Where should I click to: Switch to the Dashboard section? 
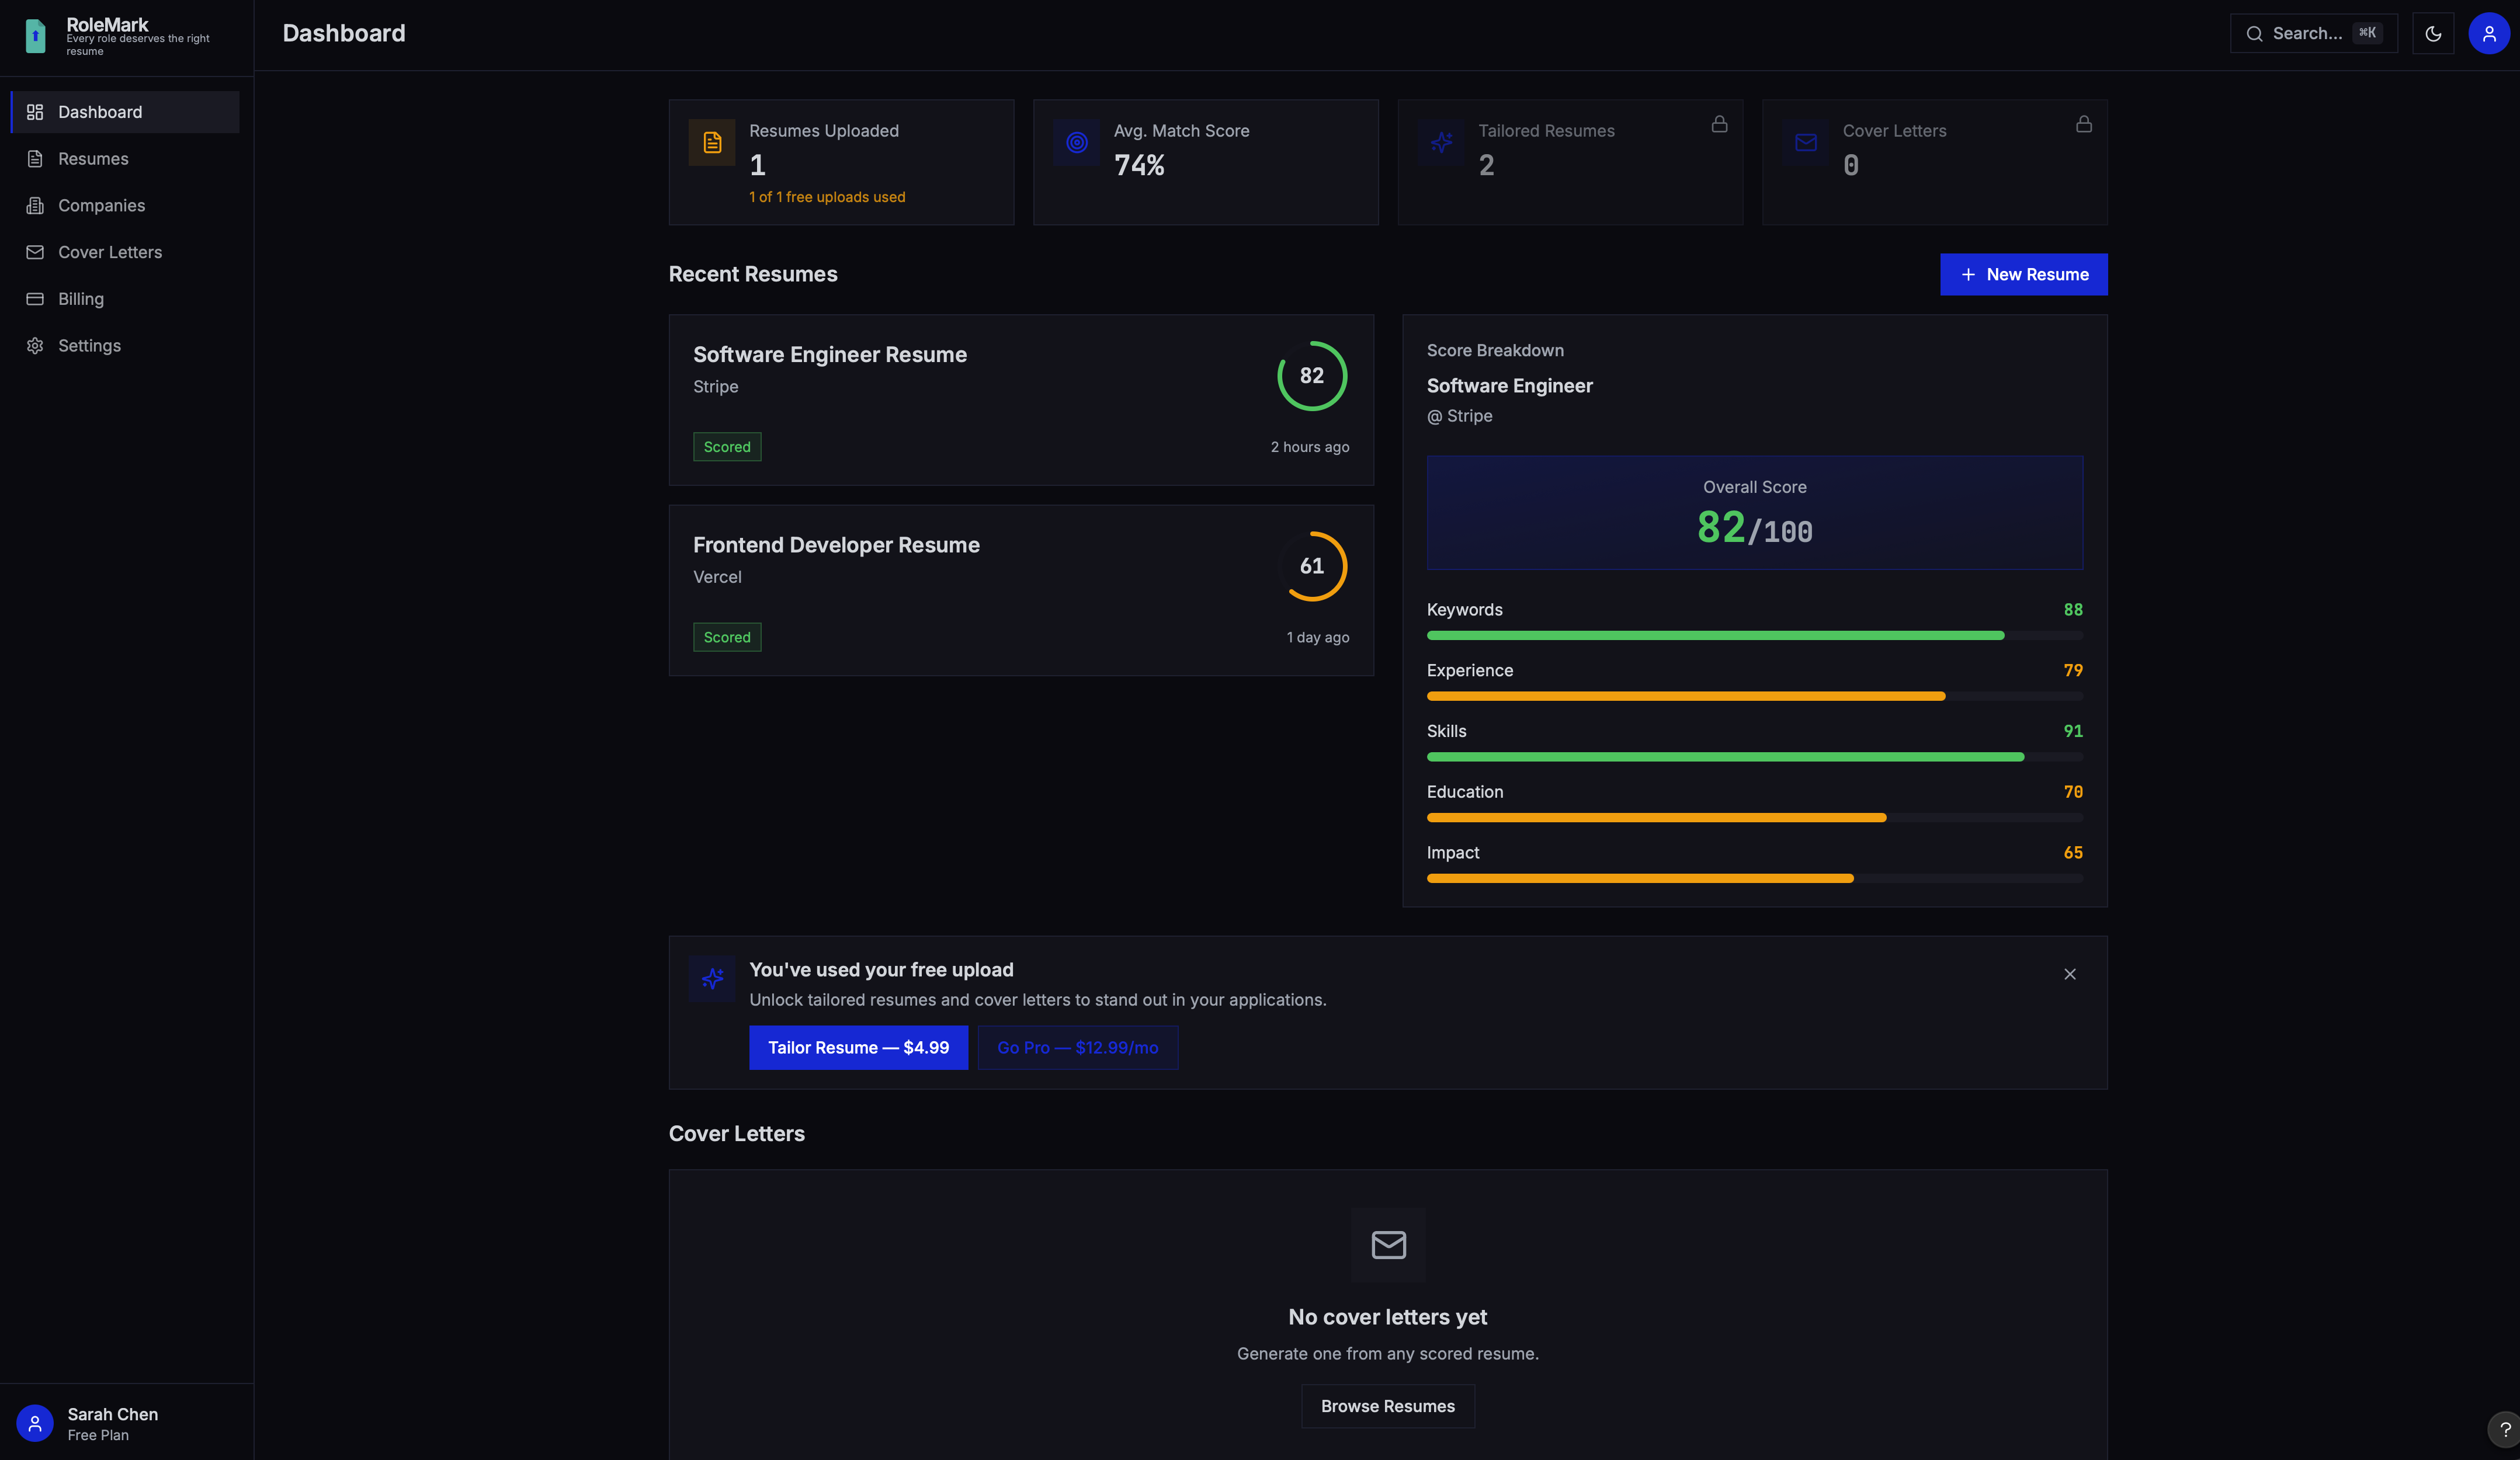pos(100,111)
